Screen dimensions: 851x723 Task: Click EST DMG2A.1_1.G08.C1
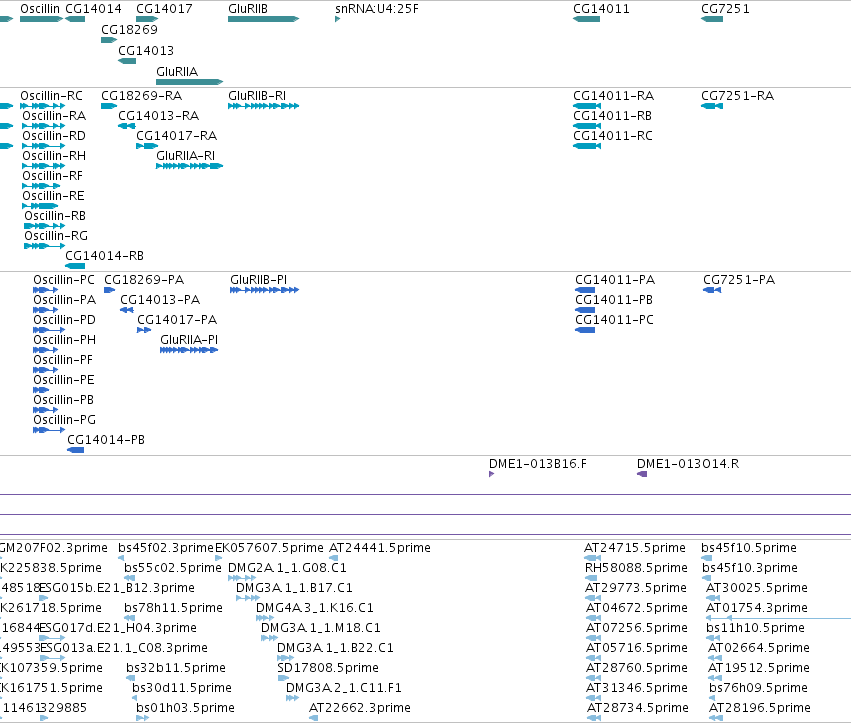tap(287, 568)
